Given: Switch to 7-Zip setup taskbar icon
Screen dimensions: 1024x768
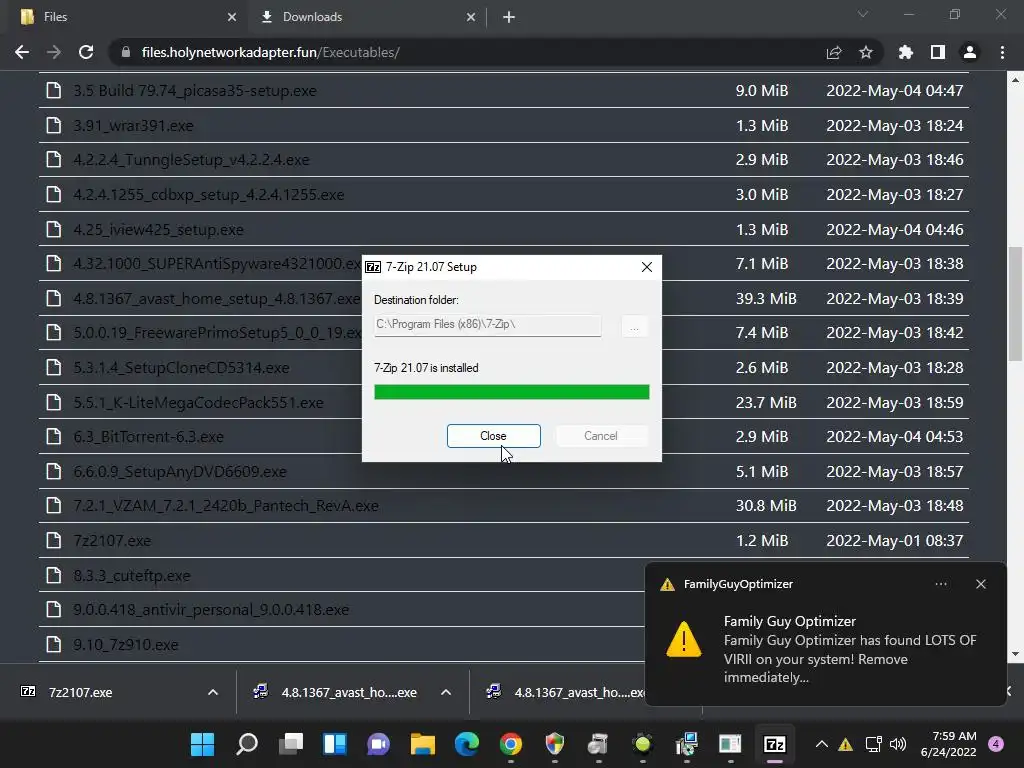Looking at the screenshot, I should pyautogui.click(x=775, y=744).
